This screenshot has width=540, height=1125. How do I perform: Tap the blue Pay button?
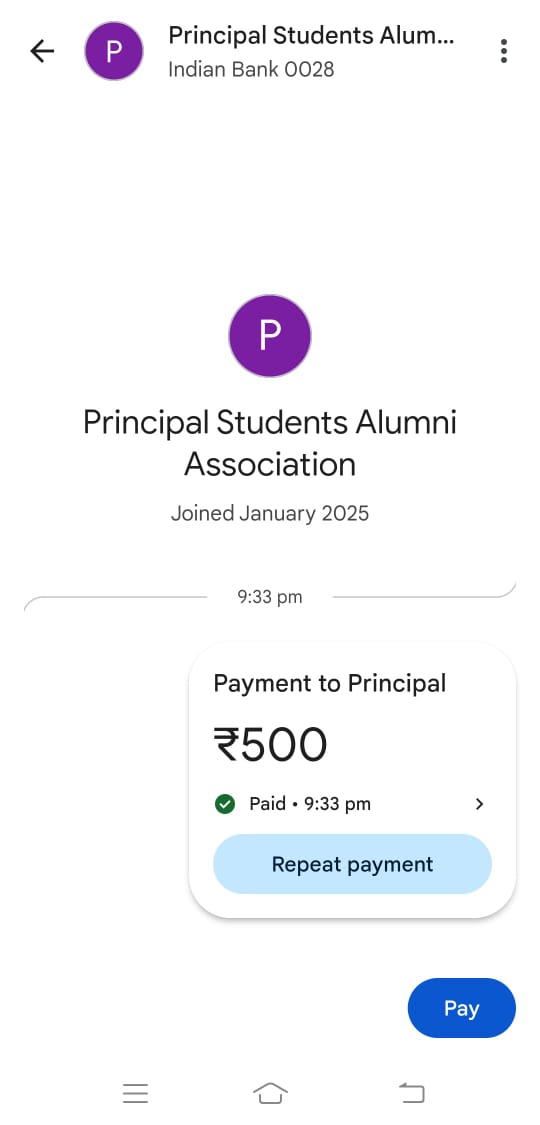pyautogui.click(x=461, y=1008)
